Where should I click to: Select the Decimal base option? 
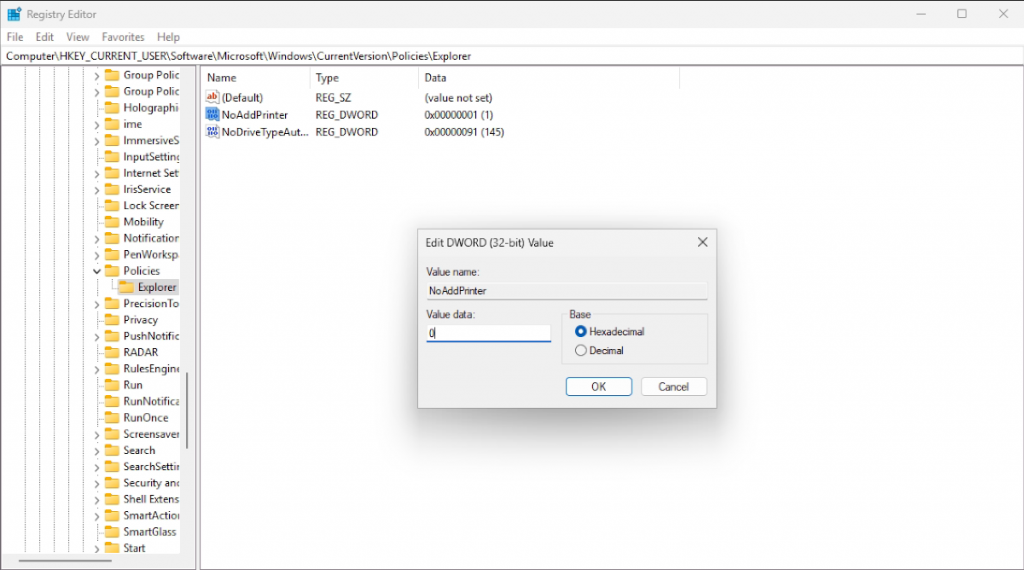pyautogui.click(x=581, y=351)
